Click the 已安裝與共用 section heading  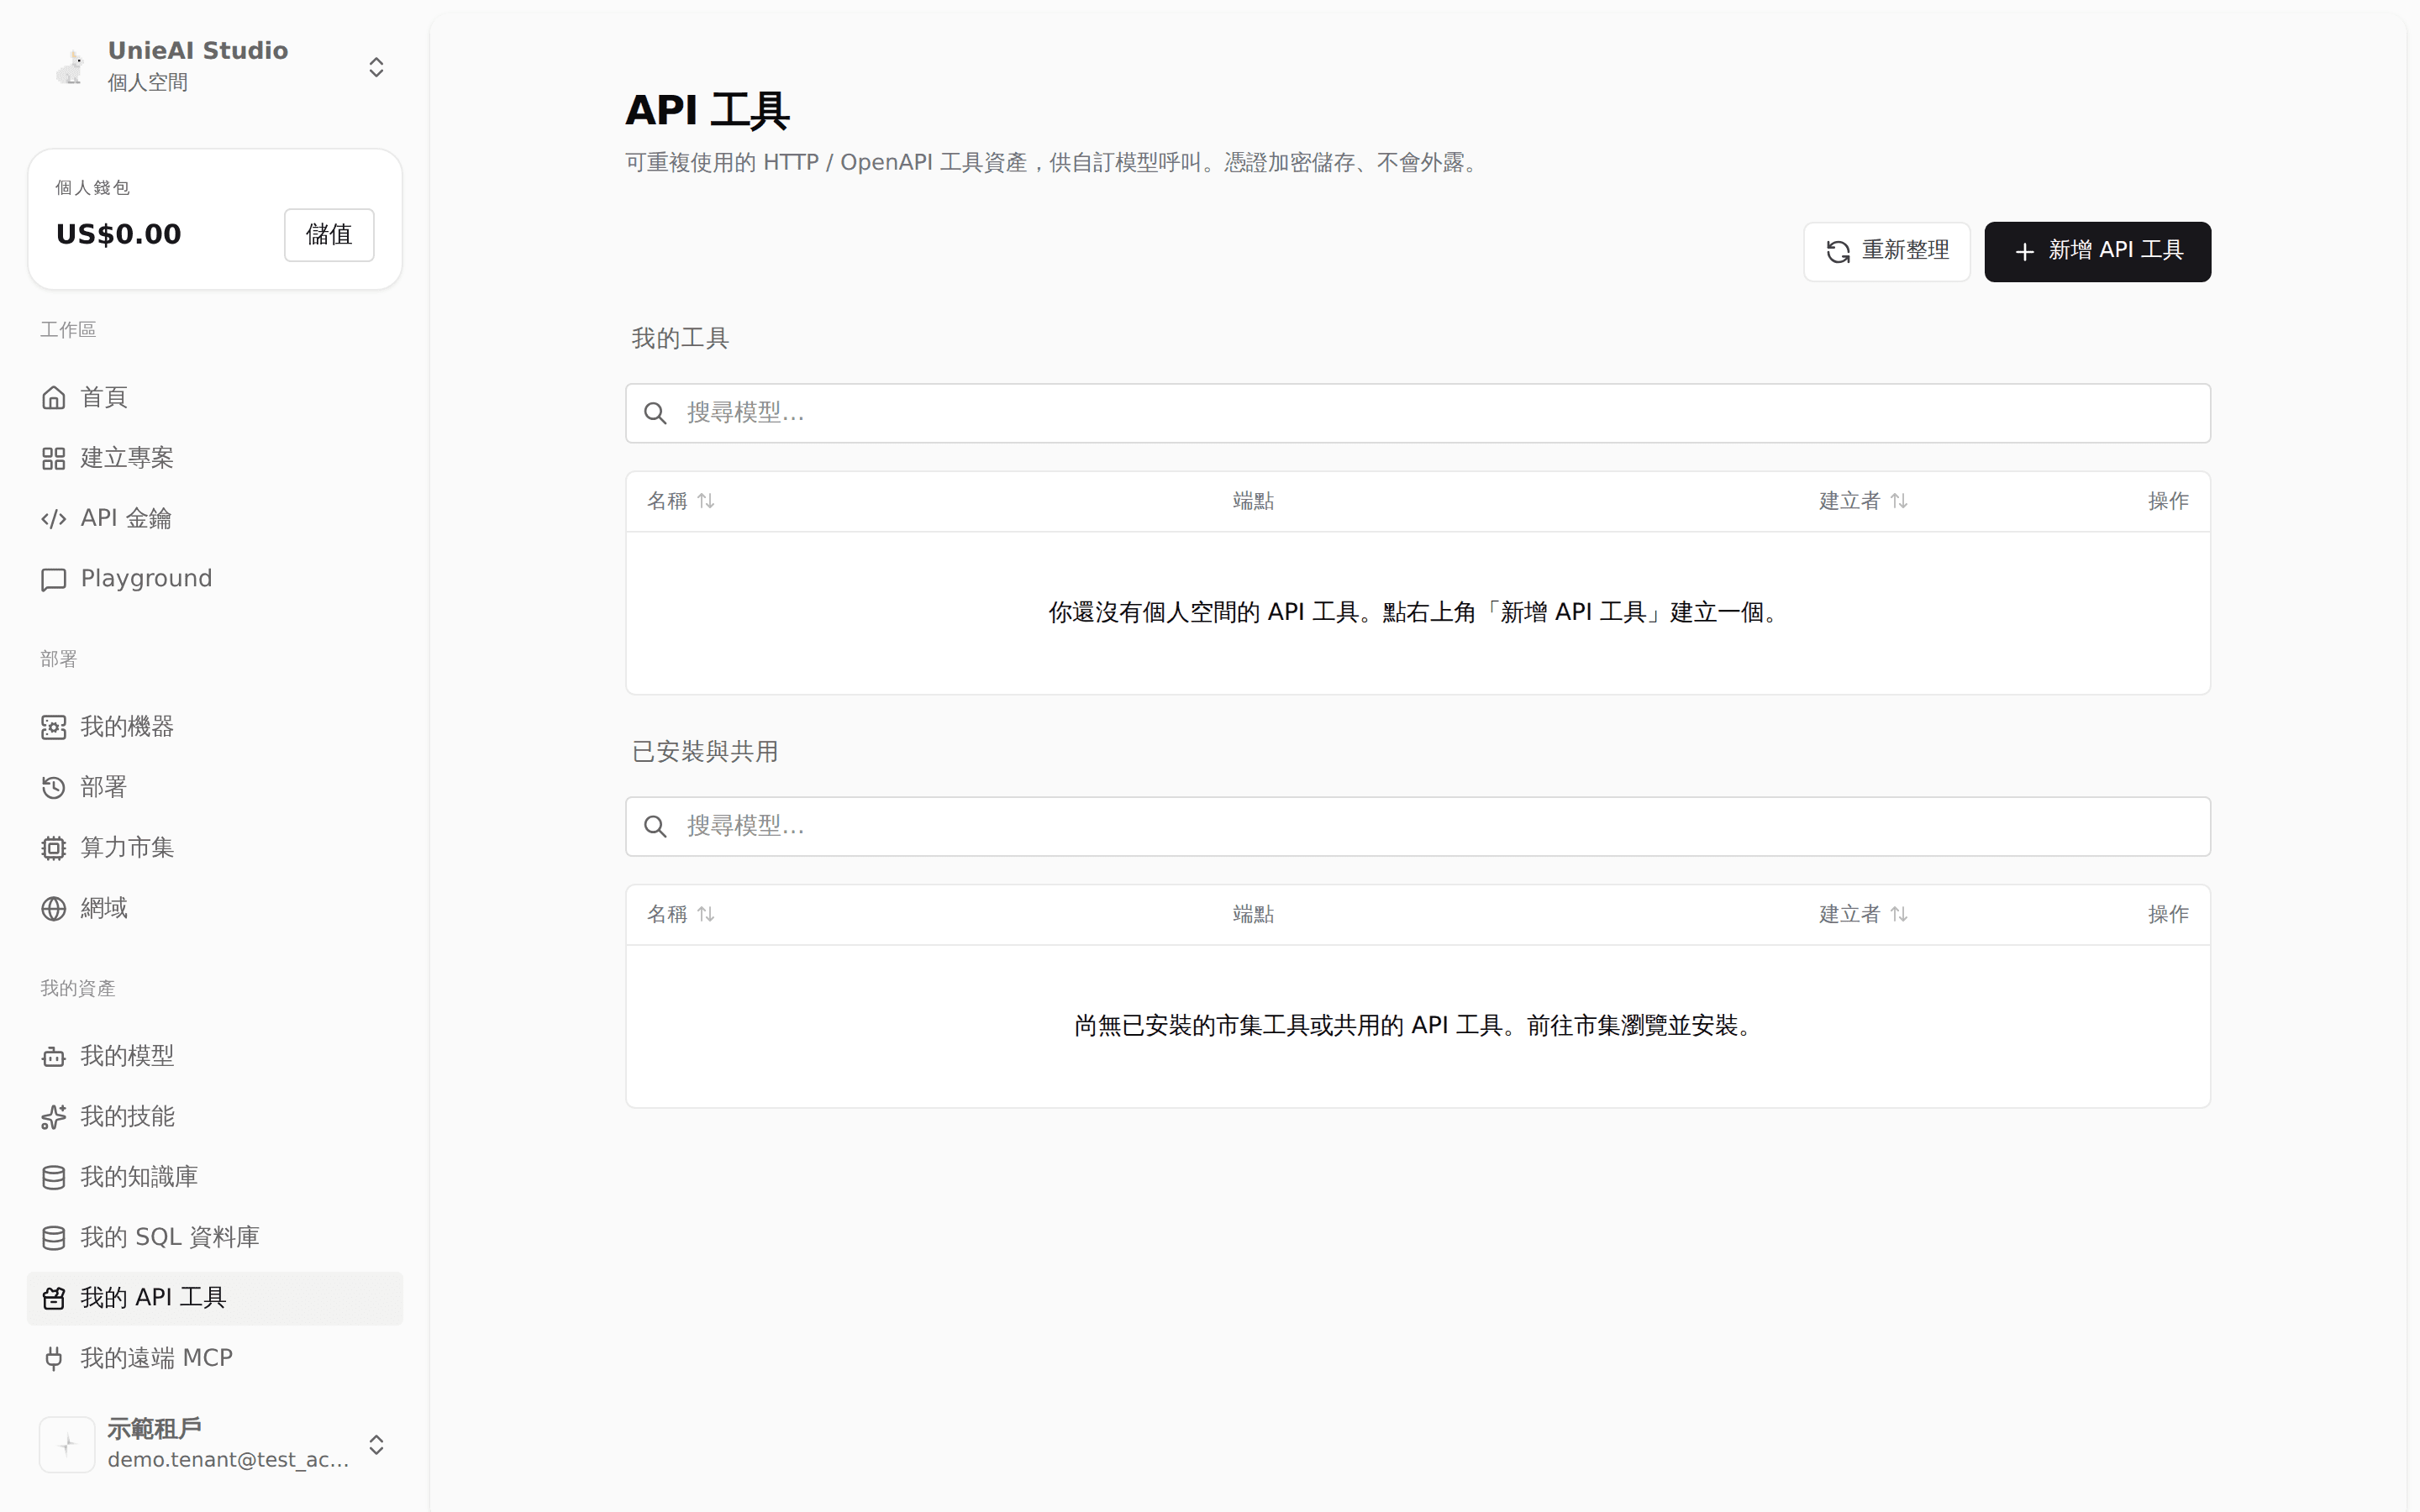[x=705, y=752]
